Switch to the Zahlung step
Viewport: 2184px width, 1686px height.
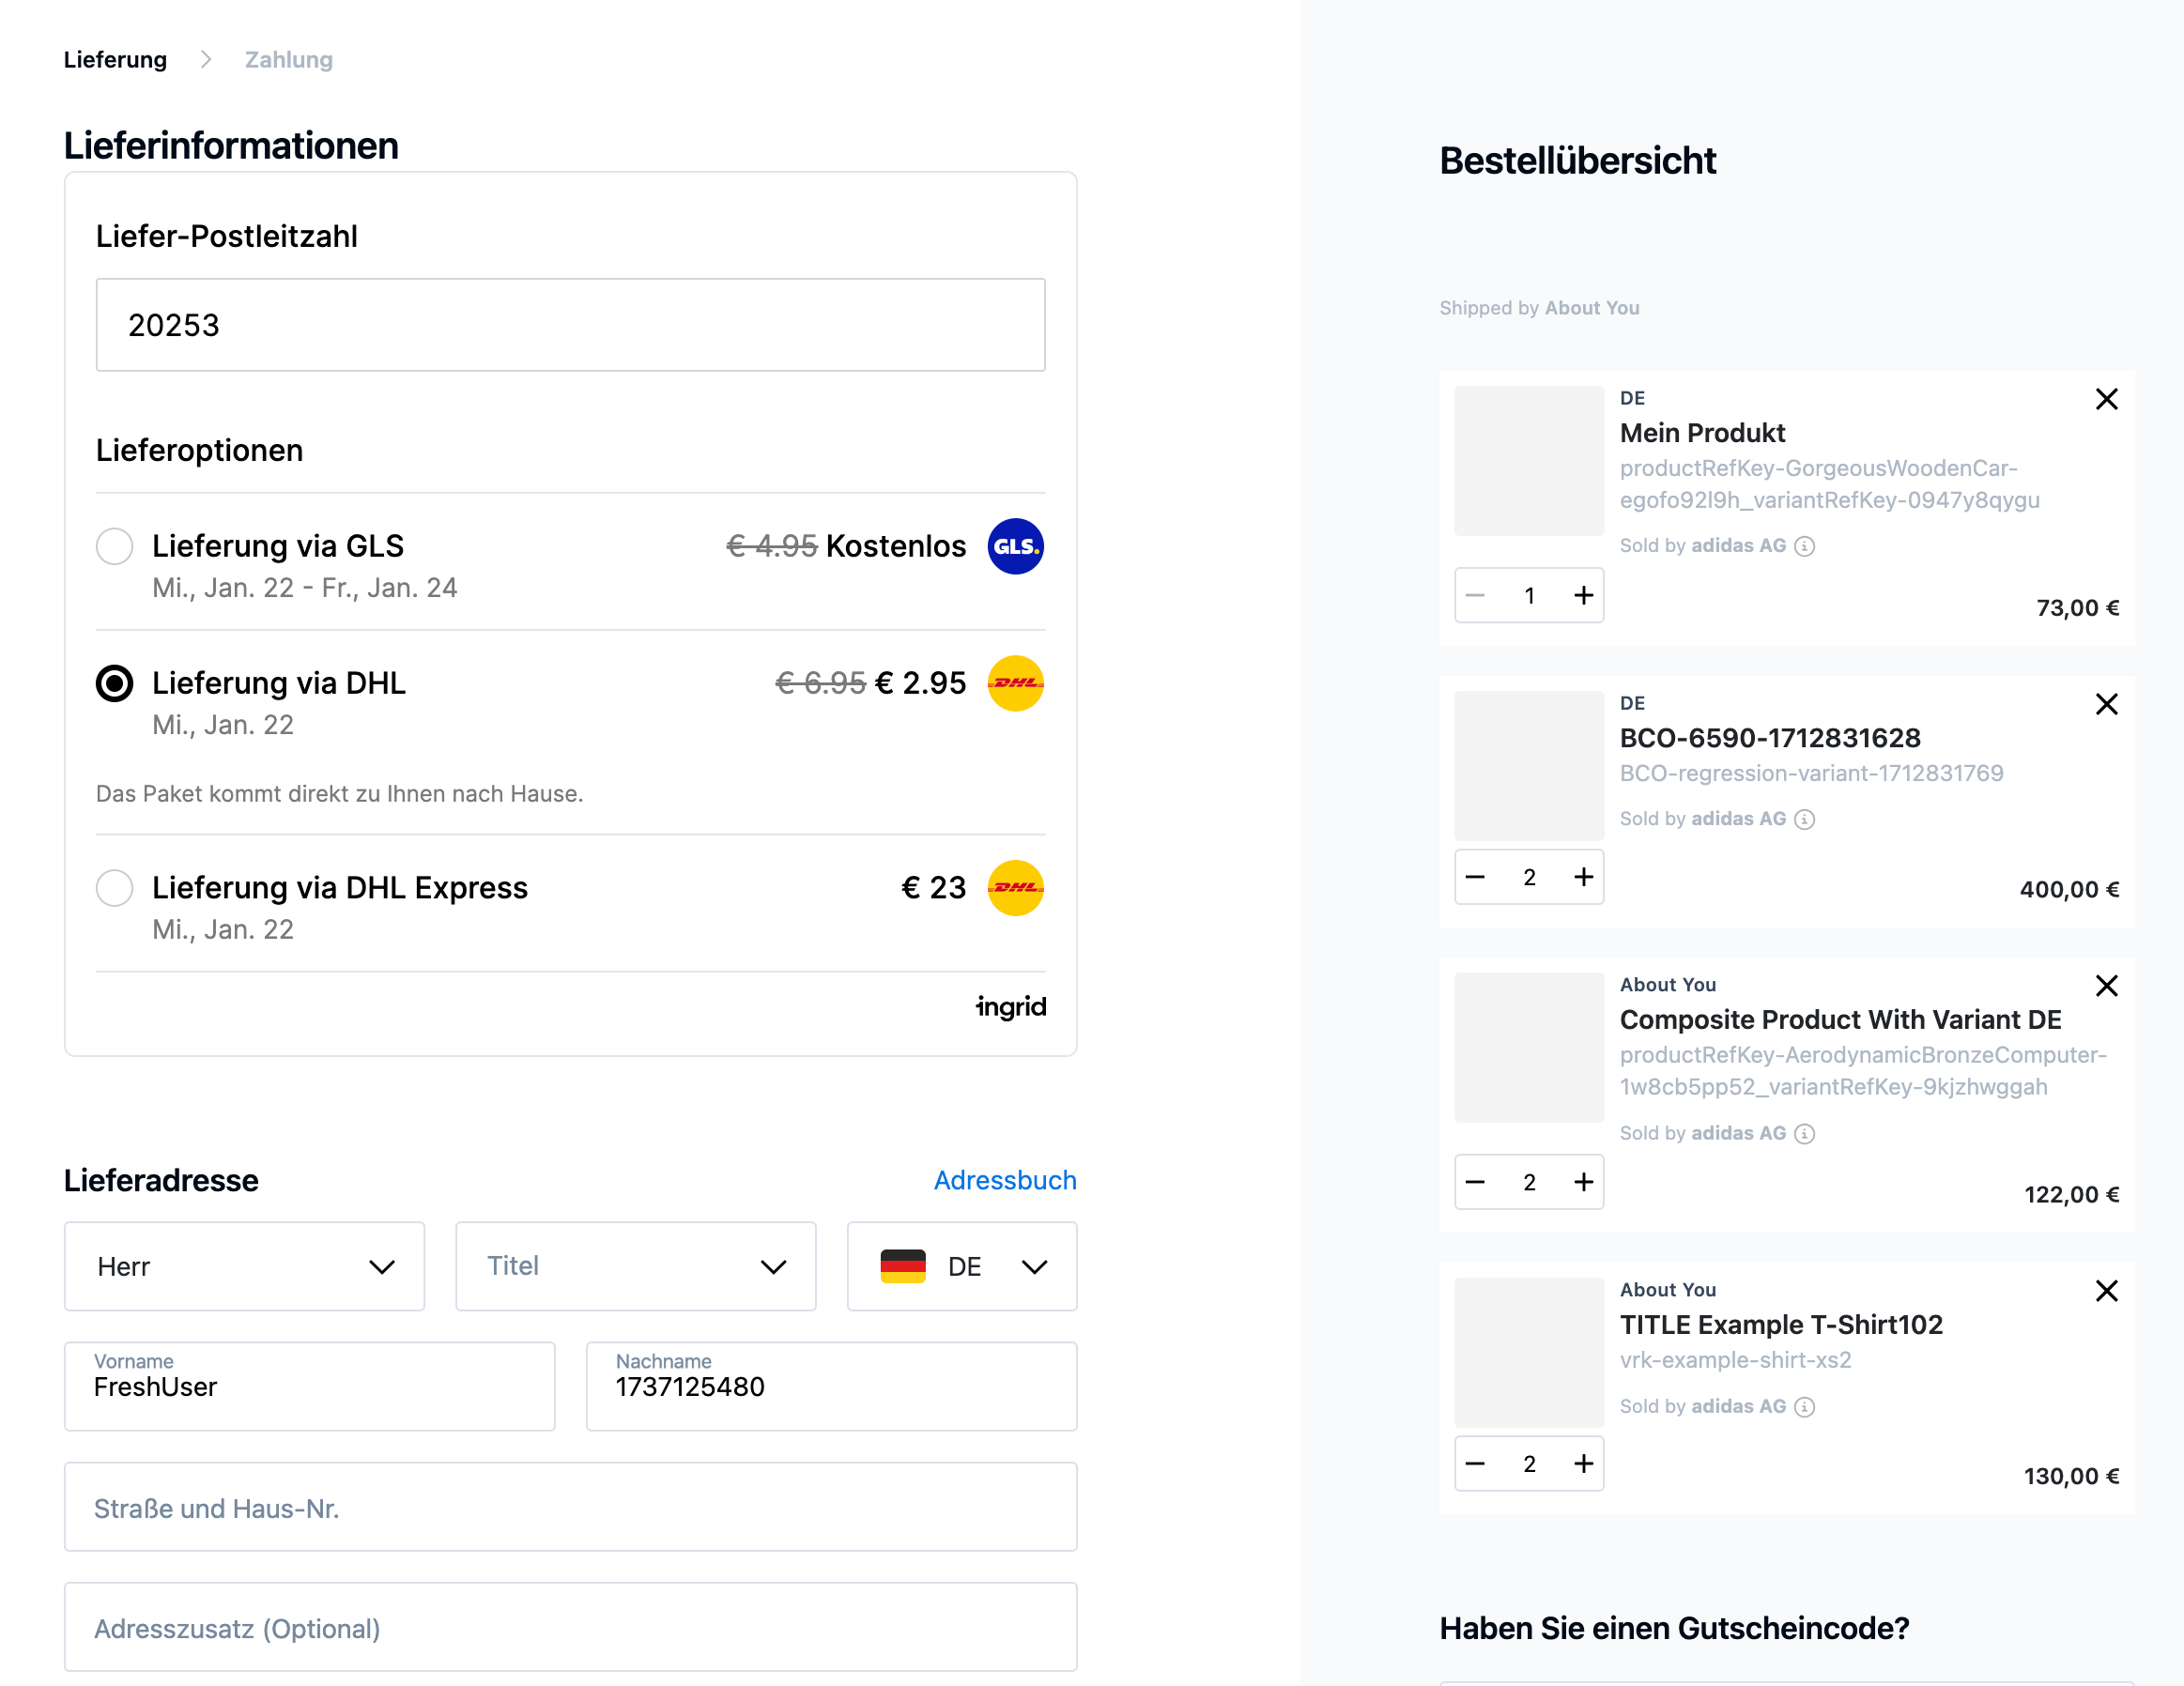288,60
